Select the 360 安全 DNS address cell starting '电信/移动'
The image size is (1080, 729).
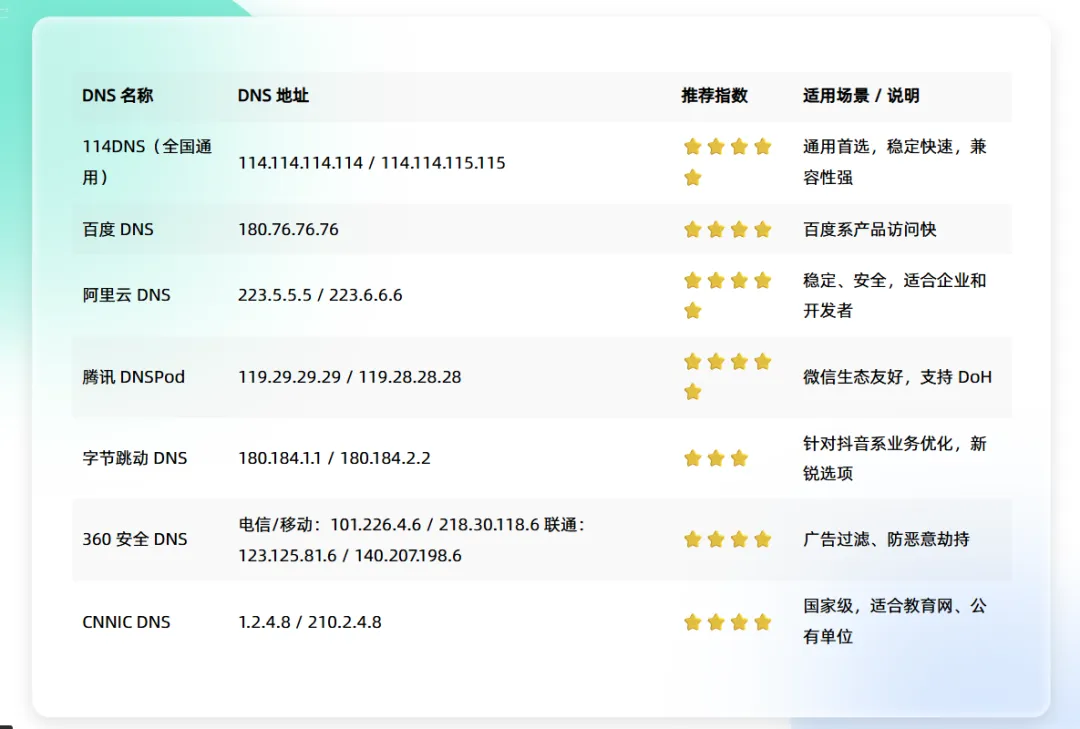(412, 540)
